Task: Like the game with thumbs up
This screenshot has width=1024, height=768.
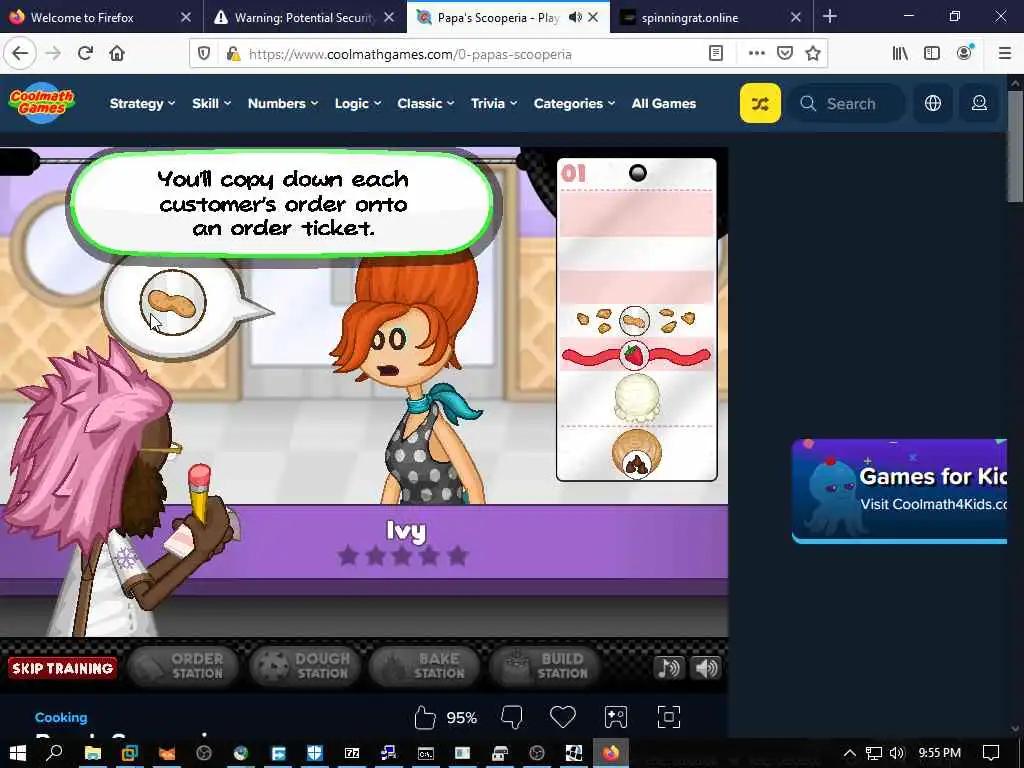Action: tap(424, 717)
